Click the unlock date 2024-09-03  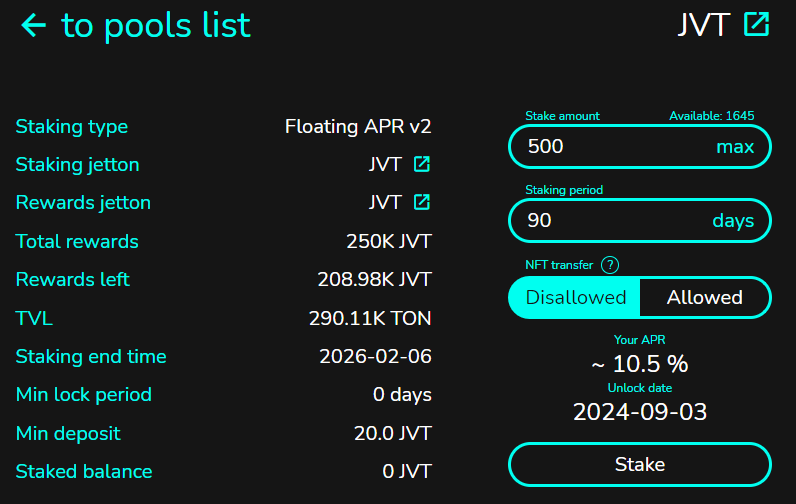[640, 411]
